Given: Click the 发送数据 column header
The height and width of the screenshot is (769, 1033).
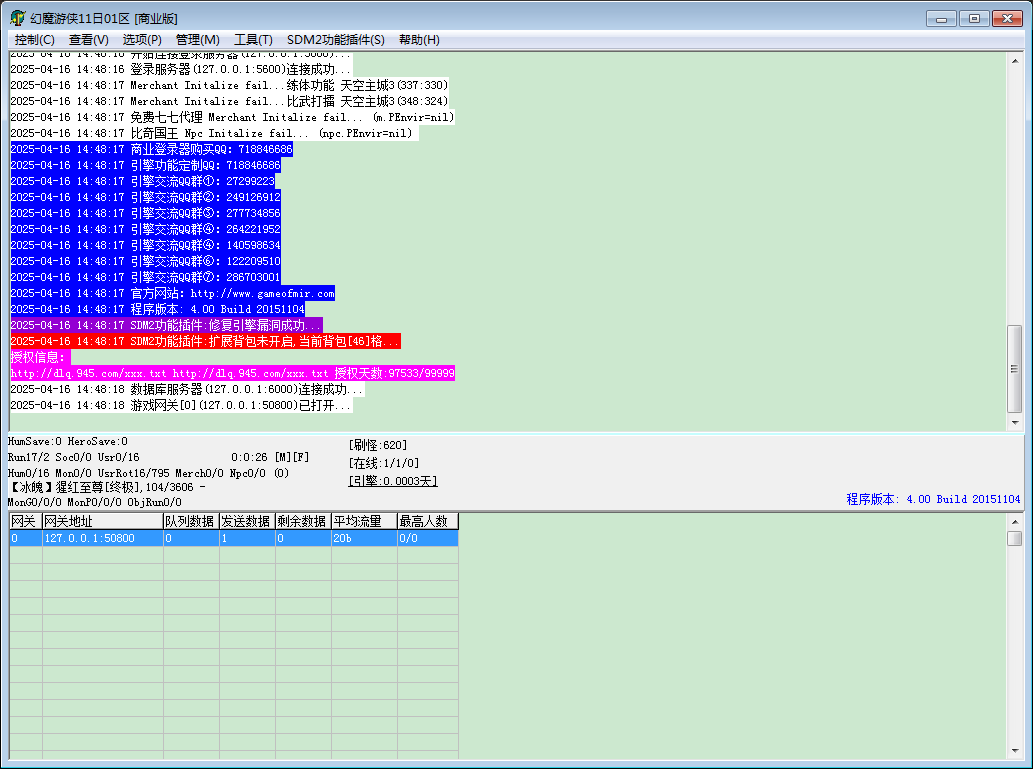Looking at the screenshot, I should [247, 521].
